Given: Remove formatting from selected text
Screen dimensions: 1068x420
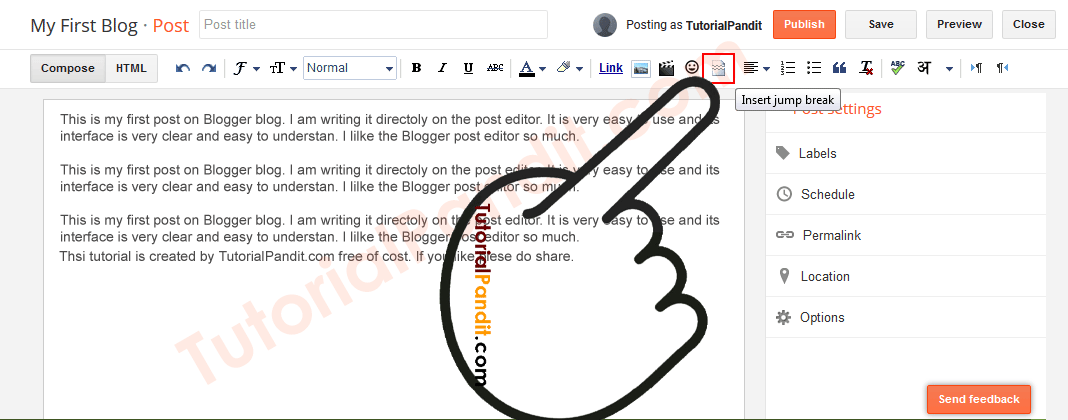Looking at the screenshot, I should click(866, 68).
